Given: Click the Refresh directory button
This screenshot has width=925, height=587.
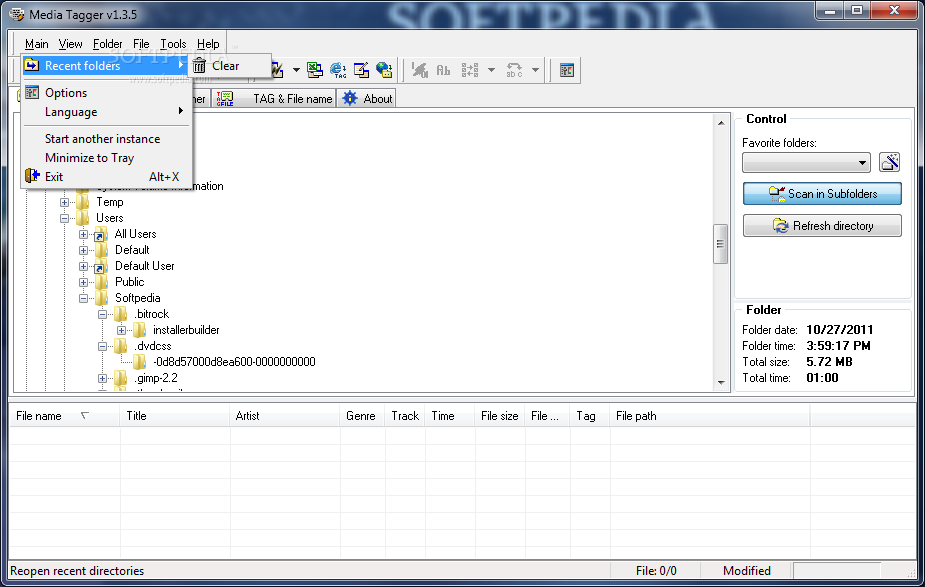Looking at the screenshot, I should coord(822,225).
